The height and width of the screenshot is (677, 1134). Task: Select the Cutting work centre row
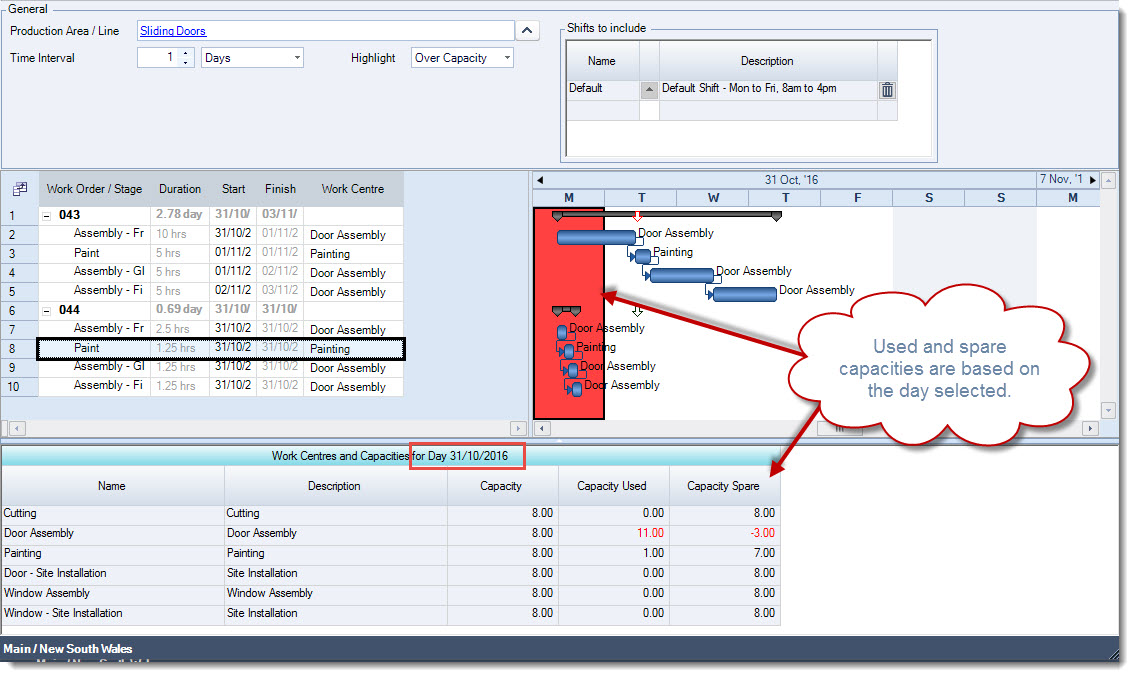pos(391,514)
